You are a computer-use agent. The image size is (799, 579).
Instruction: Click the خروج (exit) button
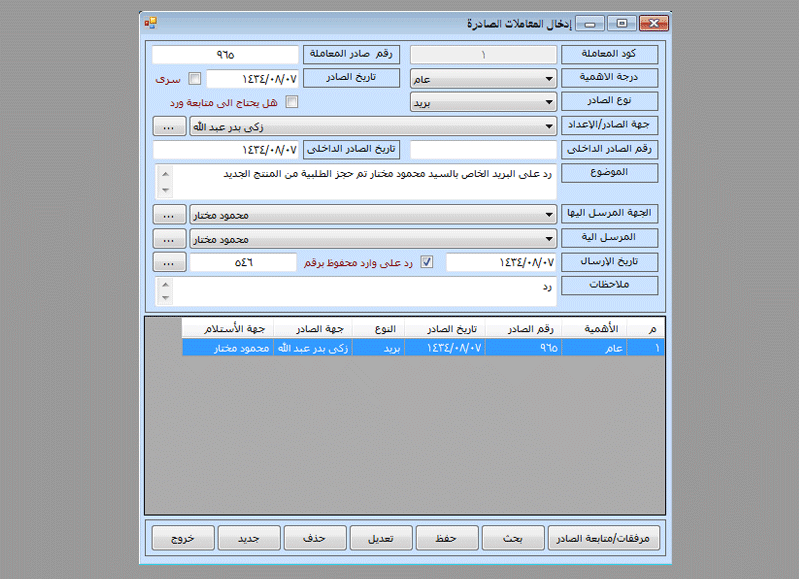(x=183, y=538)
